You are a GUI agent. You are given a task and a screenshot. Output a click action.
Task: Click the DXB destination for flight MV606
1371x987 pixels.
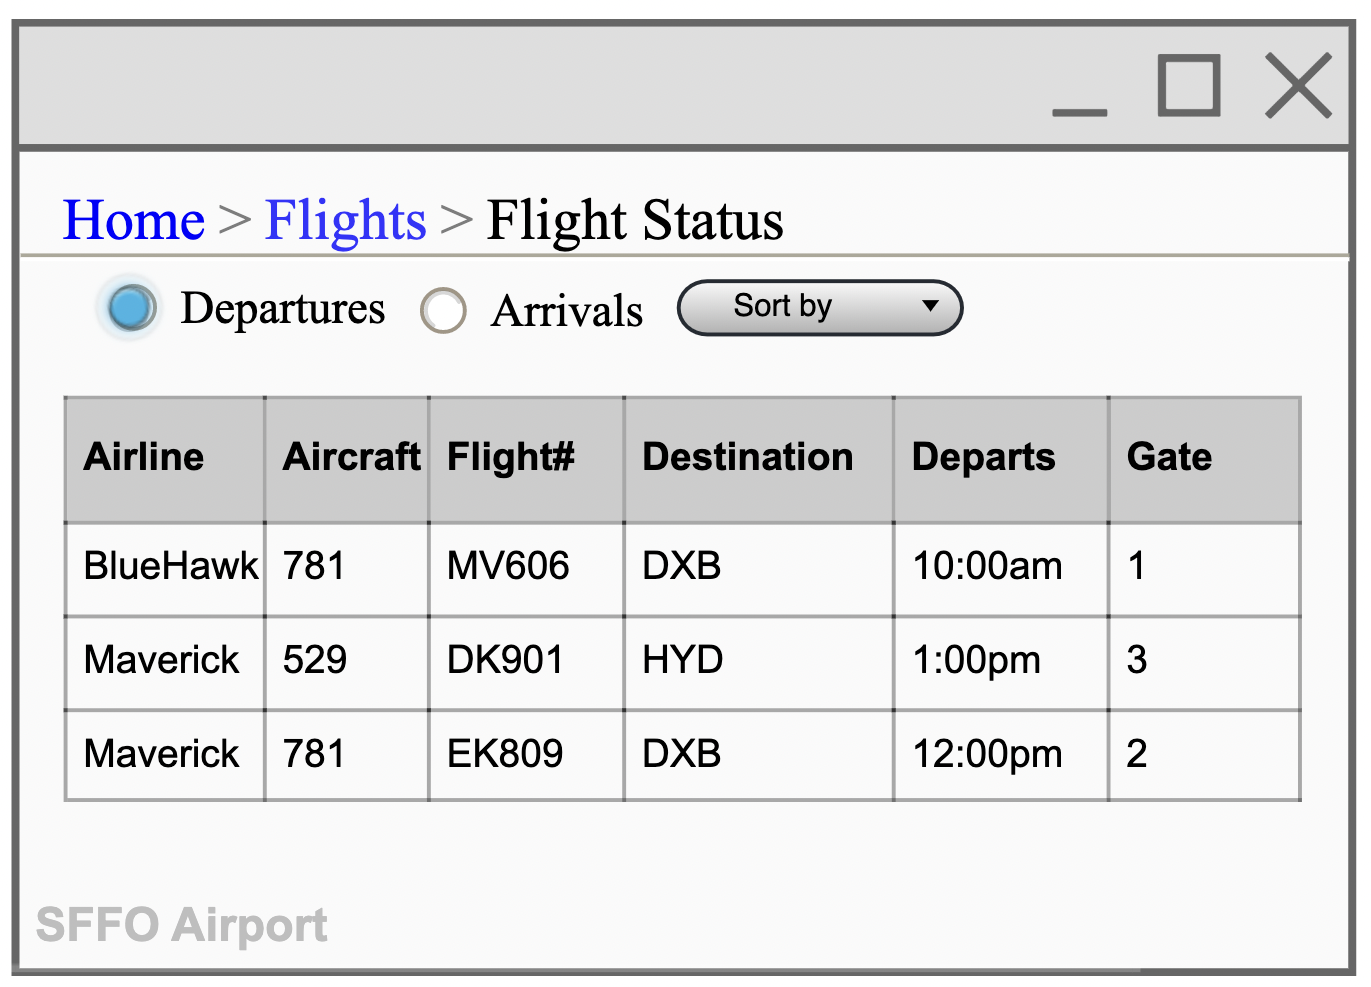(x=682, y=566)
